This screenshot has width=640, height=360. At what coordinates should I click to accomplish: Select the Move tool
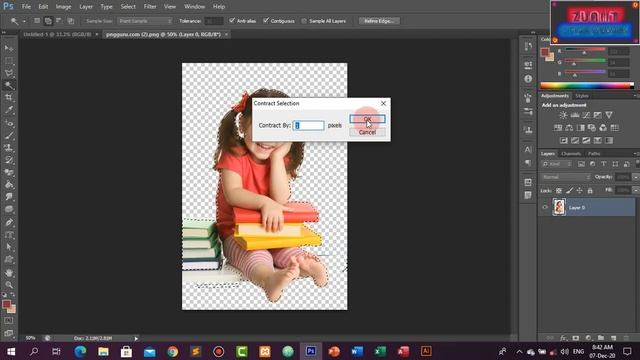coord(9,48)
